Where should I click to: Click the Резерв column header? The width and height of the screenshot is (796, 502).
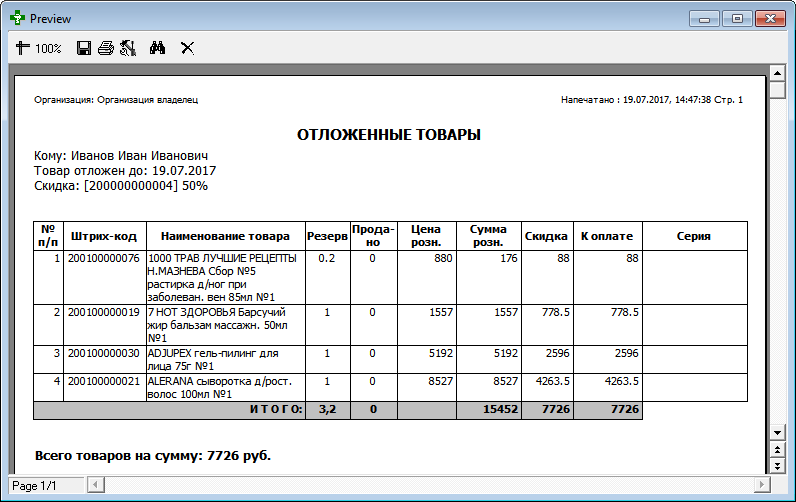click(327, 236)
